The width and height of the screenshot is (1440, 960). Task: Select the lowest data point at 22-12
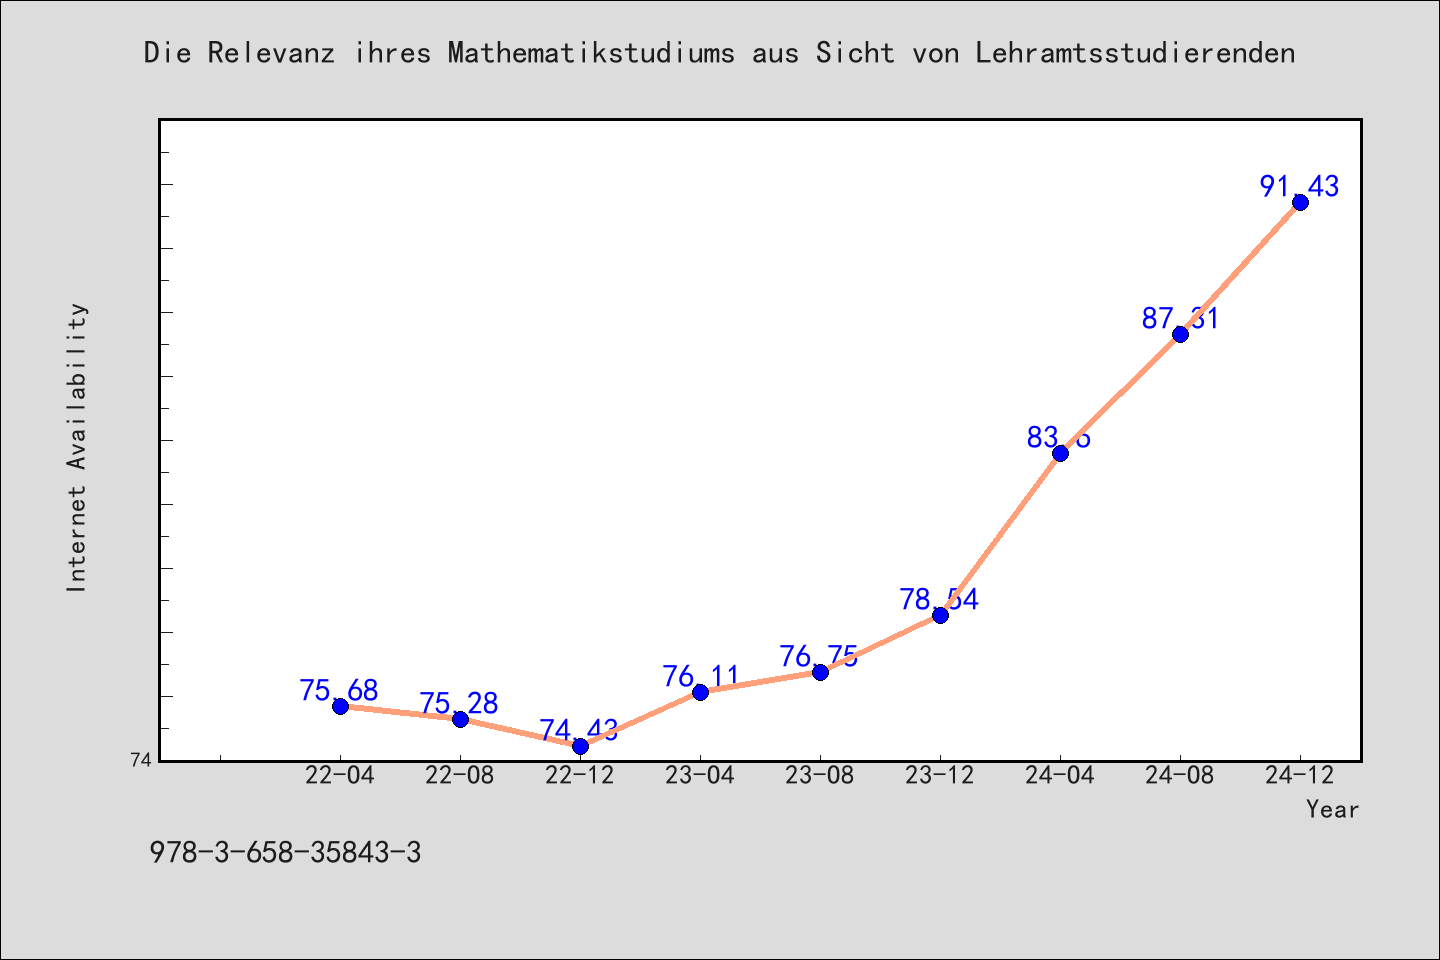point(580,746)
